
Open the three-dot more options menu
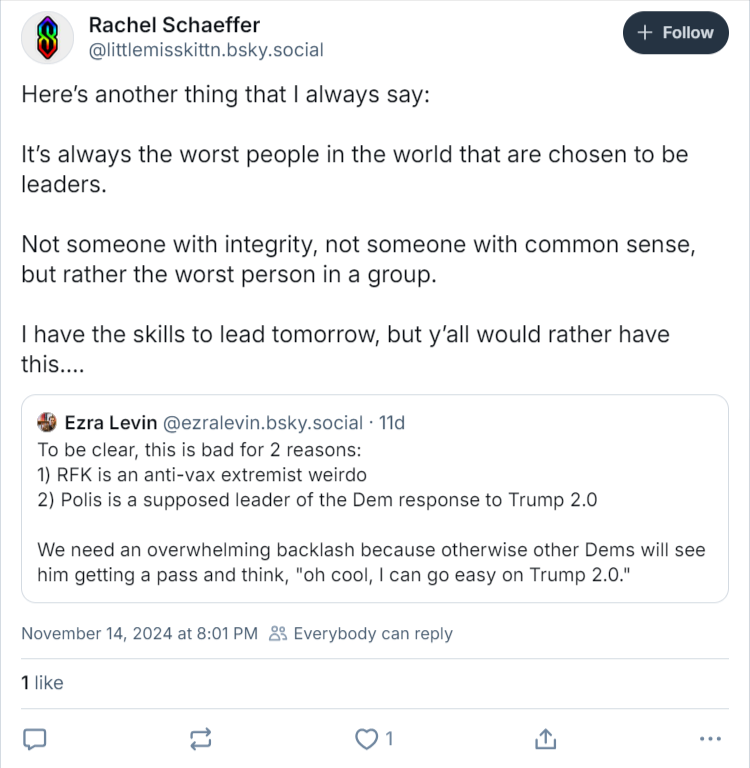710,739
